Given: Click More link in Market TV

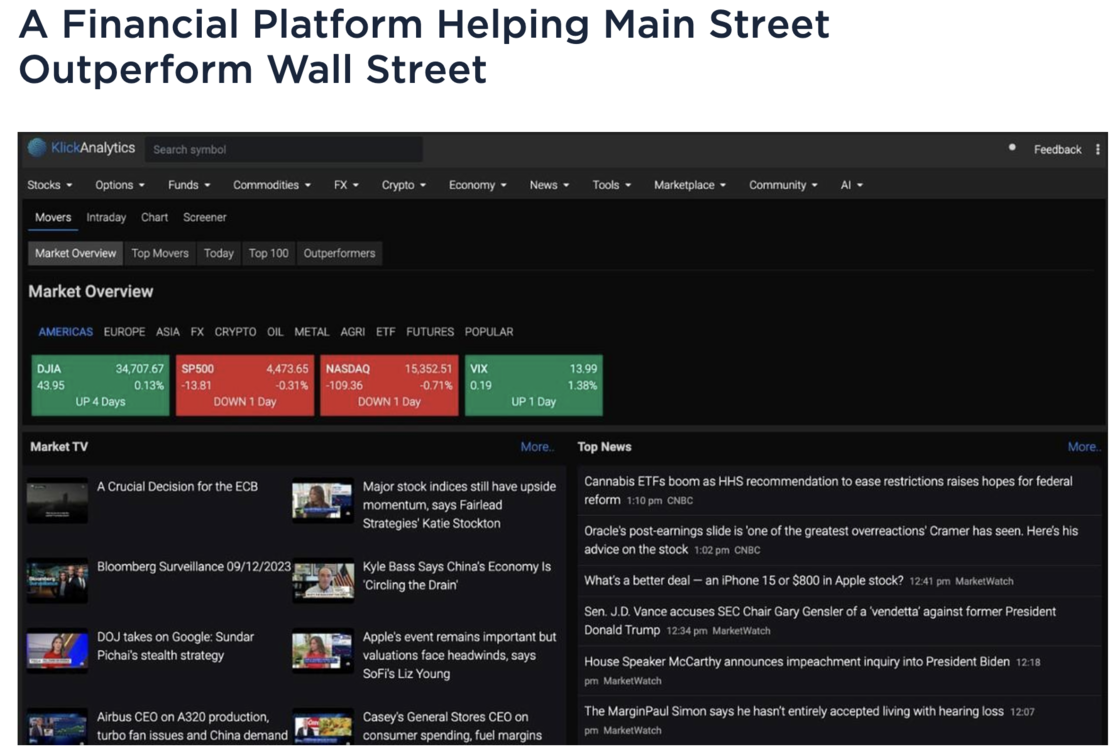Looking at the screenshot, I should pos(537,447).
